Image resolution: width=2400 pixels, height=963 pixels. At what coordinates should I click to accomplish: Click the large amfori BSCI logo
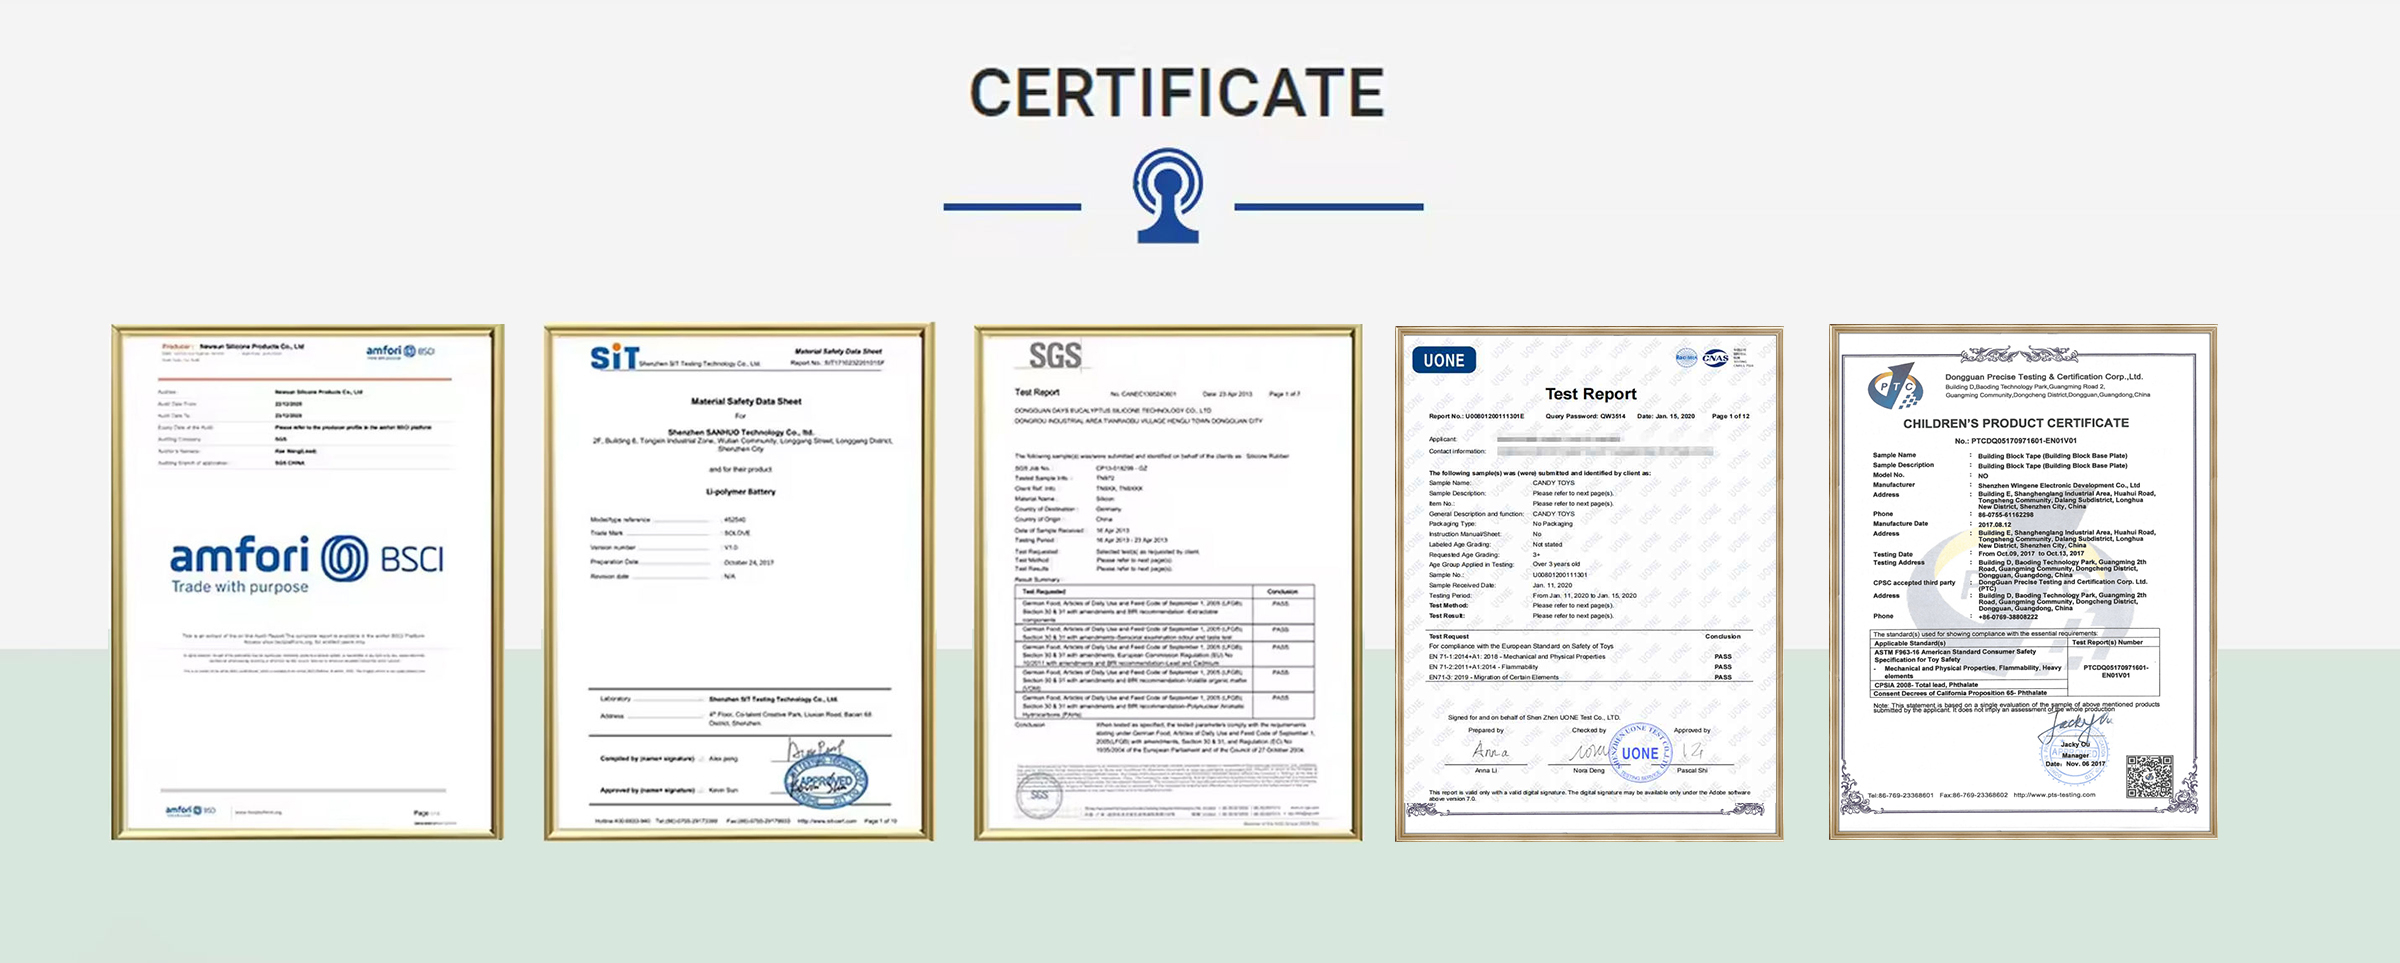click(307, 565)
